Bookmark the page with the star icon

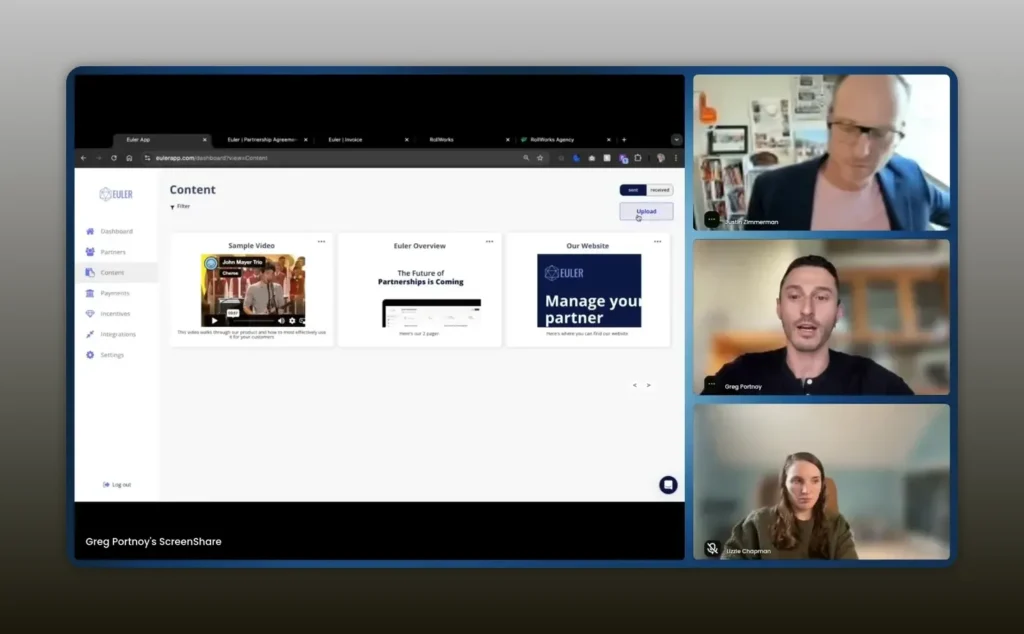[x=540, y=158]
